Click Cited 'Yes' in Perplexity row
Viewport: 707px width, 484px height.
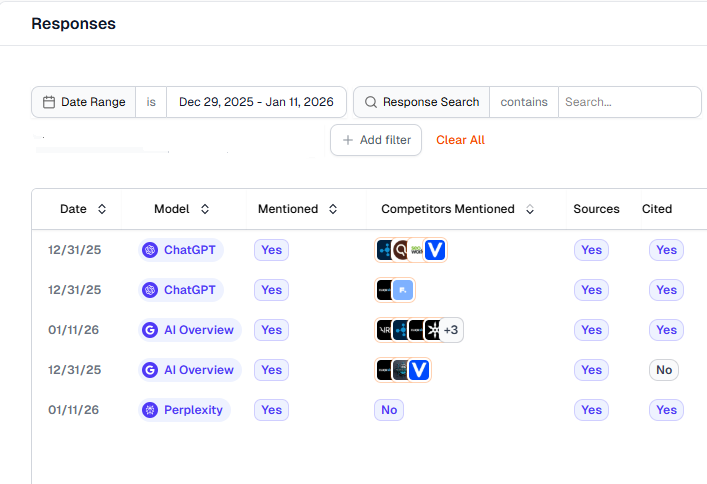tap(666, 410)
